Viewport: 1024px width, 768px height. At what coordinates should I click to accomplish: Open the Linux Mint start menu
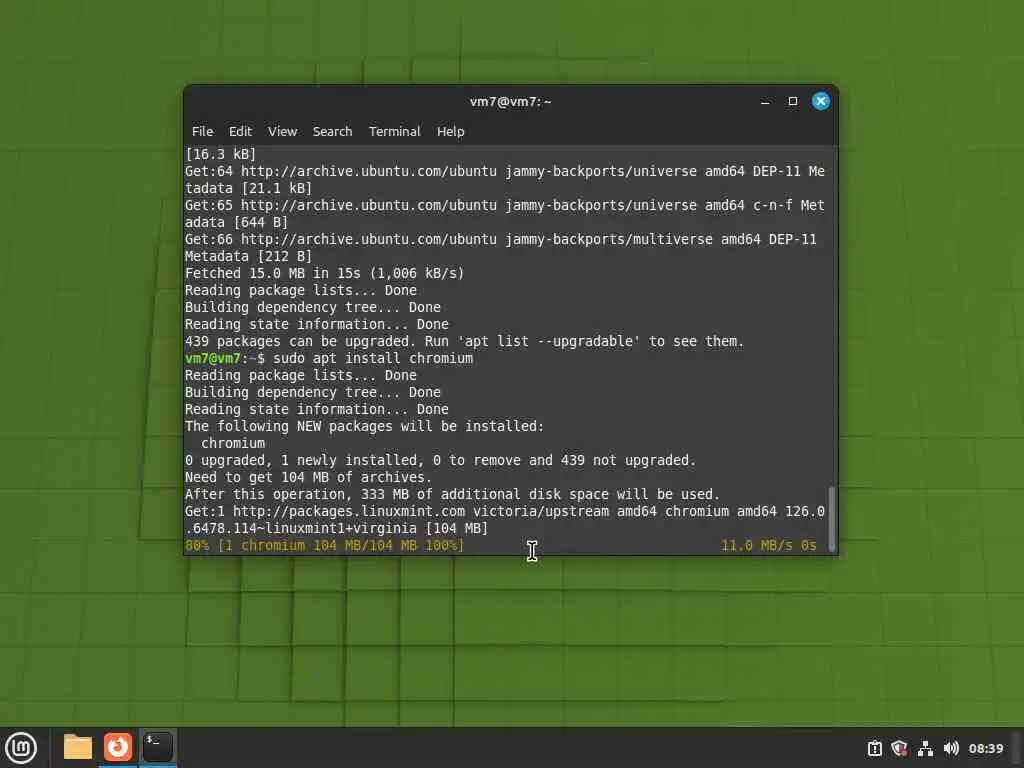click(x=21, y=747)
